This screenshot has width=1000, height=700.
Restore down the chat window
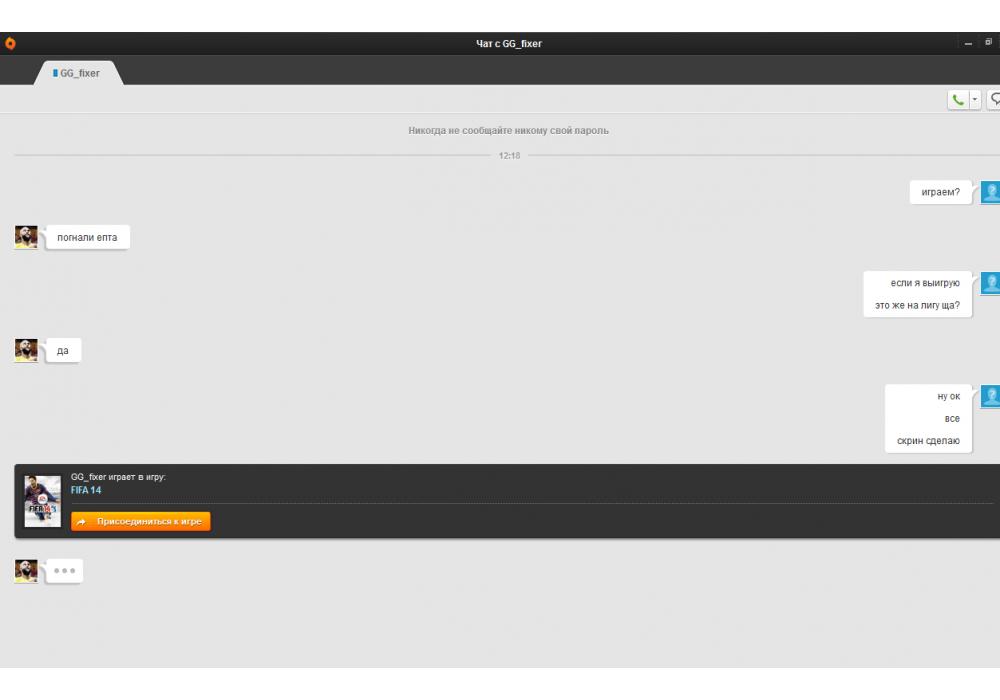tap(989, 42)
